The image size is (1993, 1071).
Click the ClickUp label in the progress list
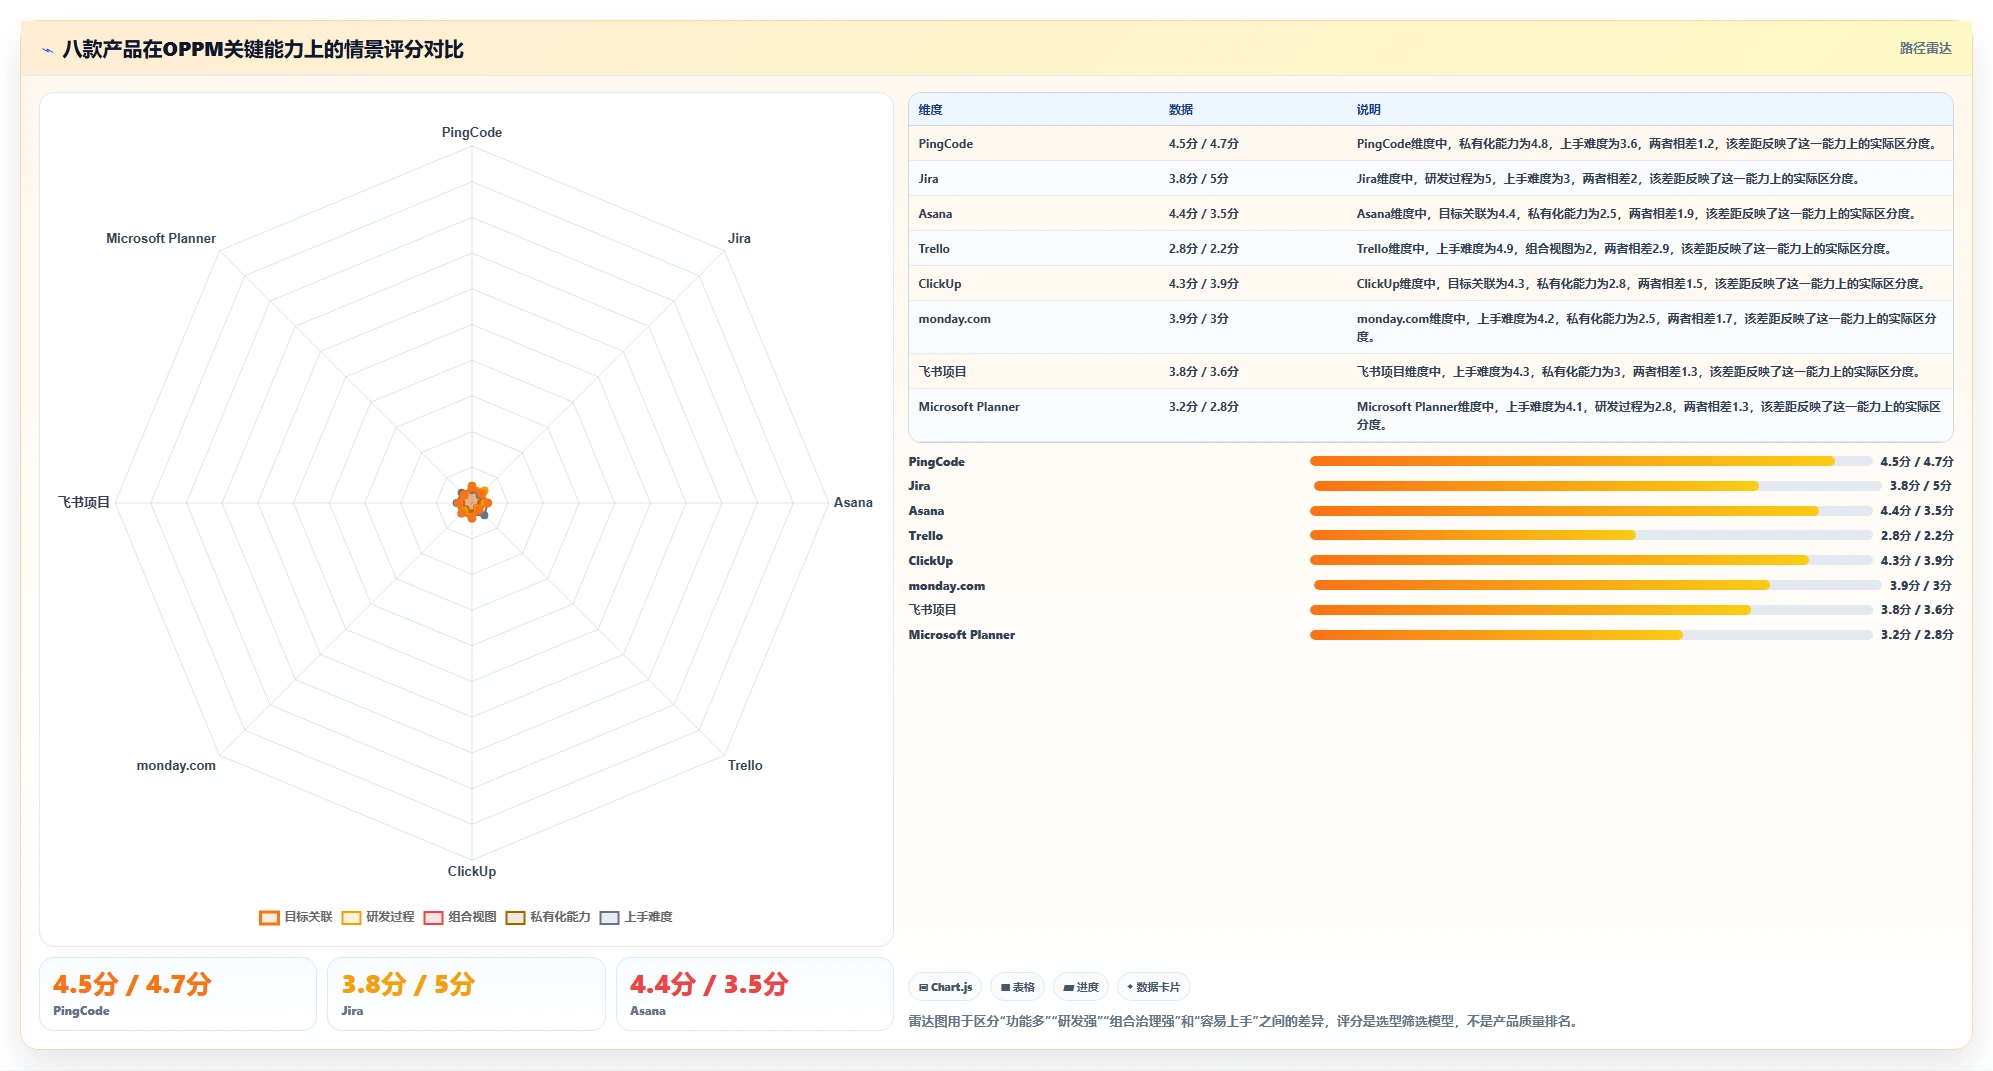(931, 561)
